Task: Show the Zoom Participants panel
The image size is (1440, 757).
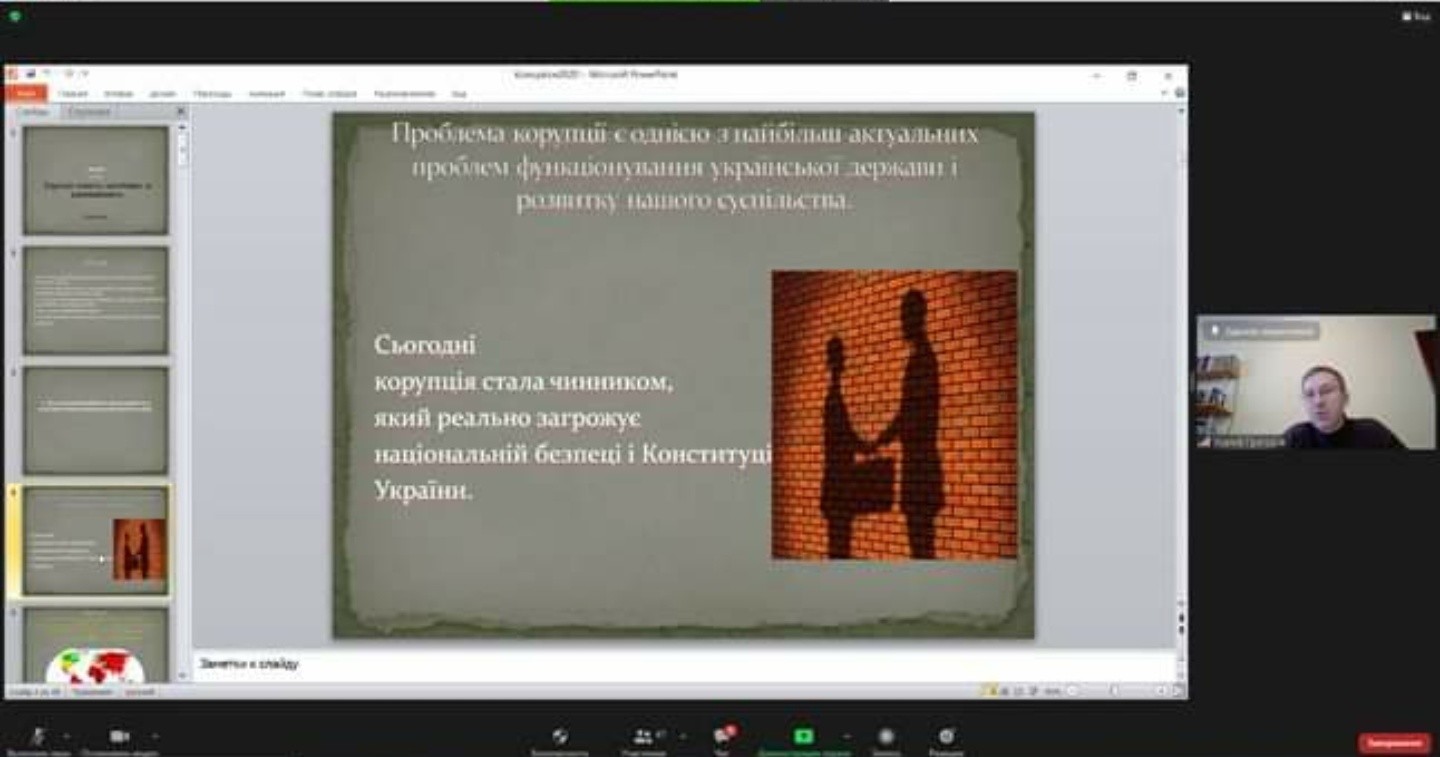Action: coord(643,739)
